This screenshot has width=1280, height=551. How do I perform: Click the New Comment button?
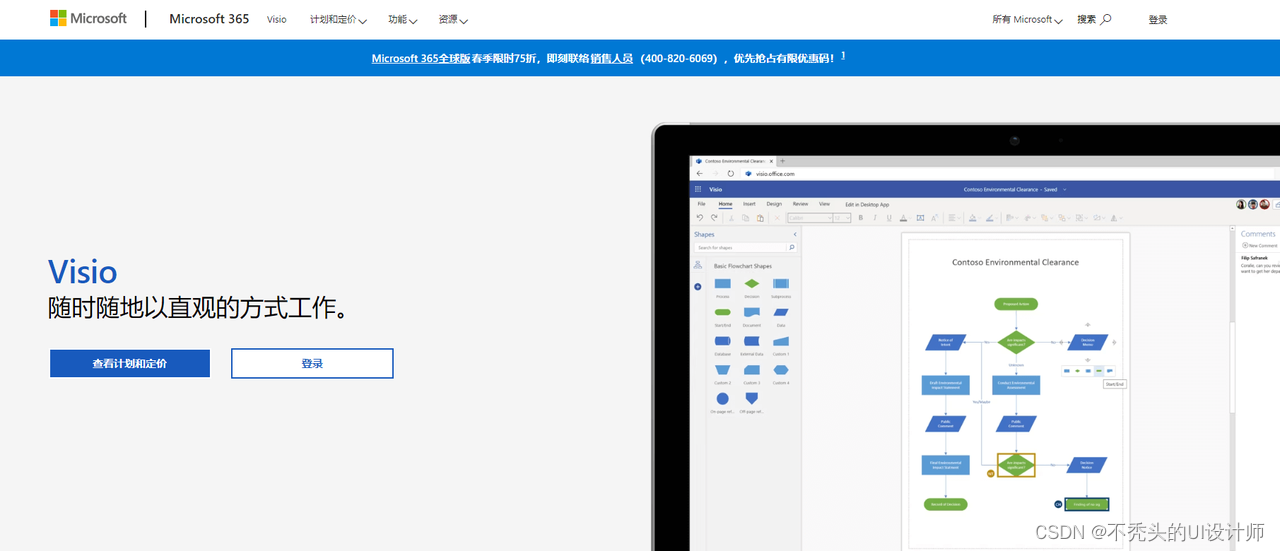click(1259, 245)
